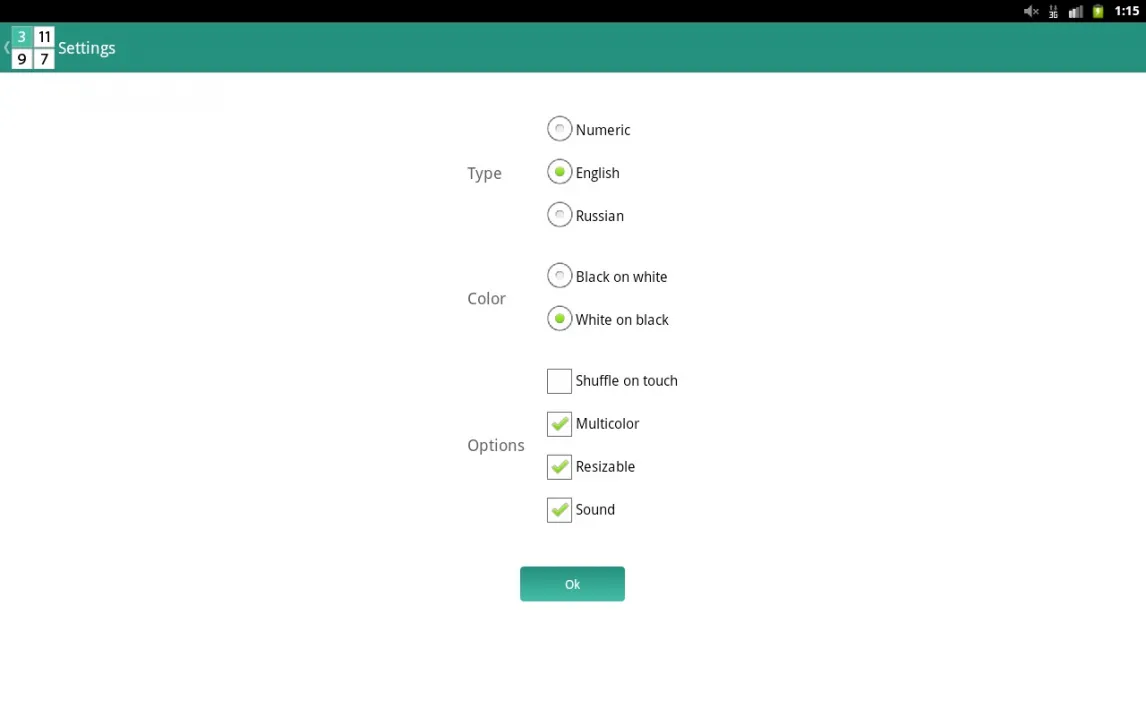The image size is (1146, 716).
Task: Turn off the Sound checkbox
Action: 559,510
